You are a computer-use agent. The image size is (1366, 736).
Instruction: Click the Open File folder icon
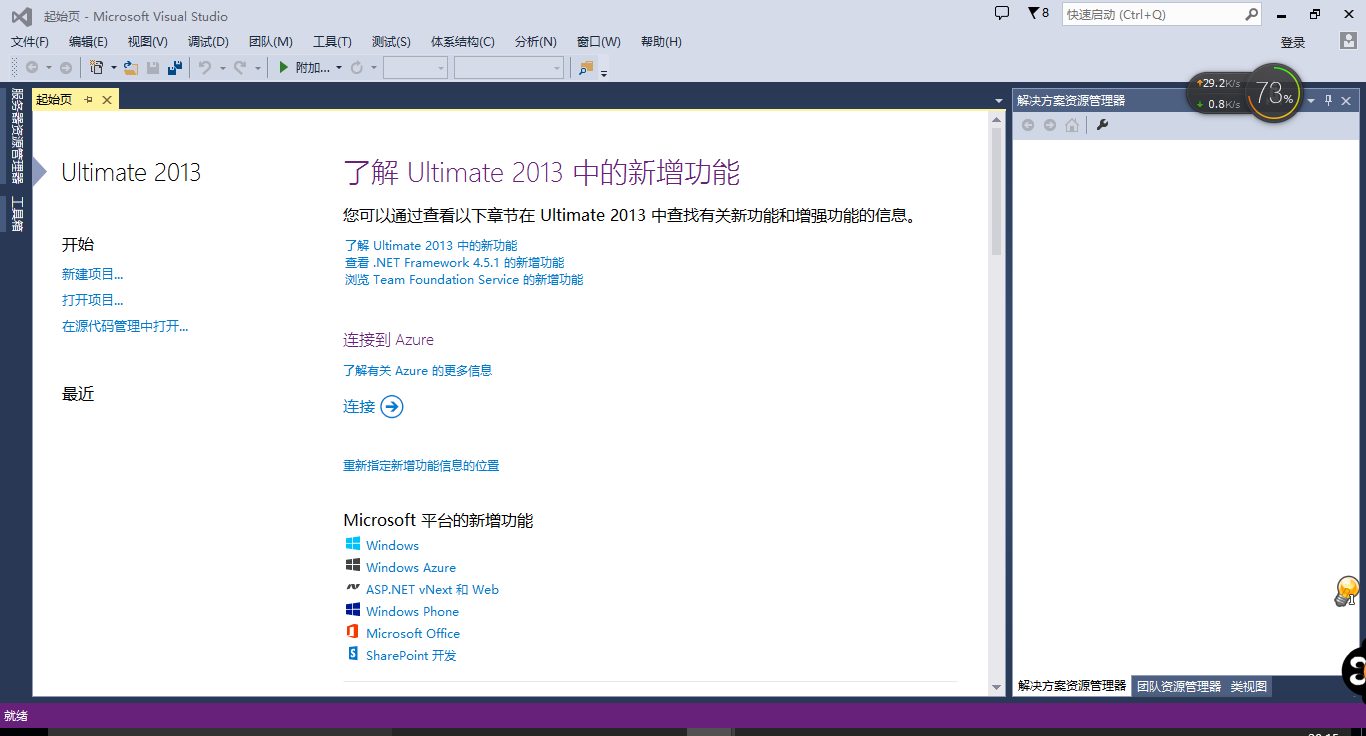[130, 67]
